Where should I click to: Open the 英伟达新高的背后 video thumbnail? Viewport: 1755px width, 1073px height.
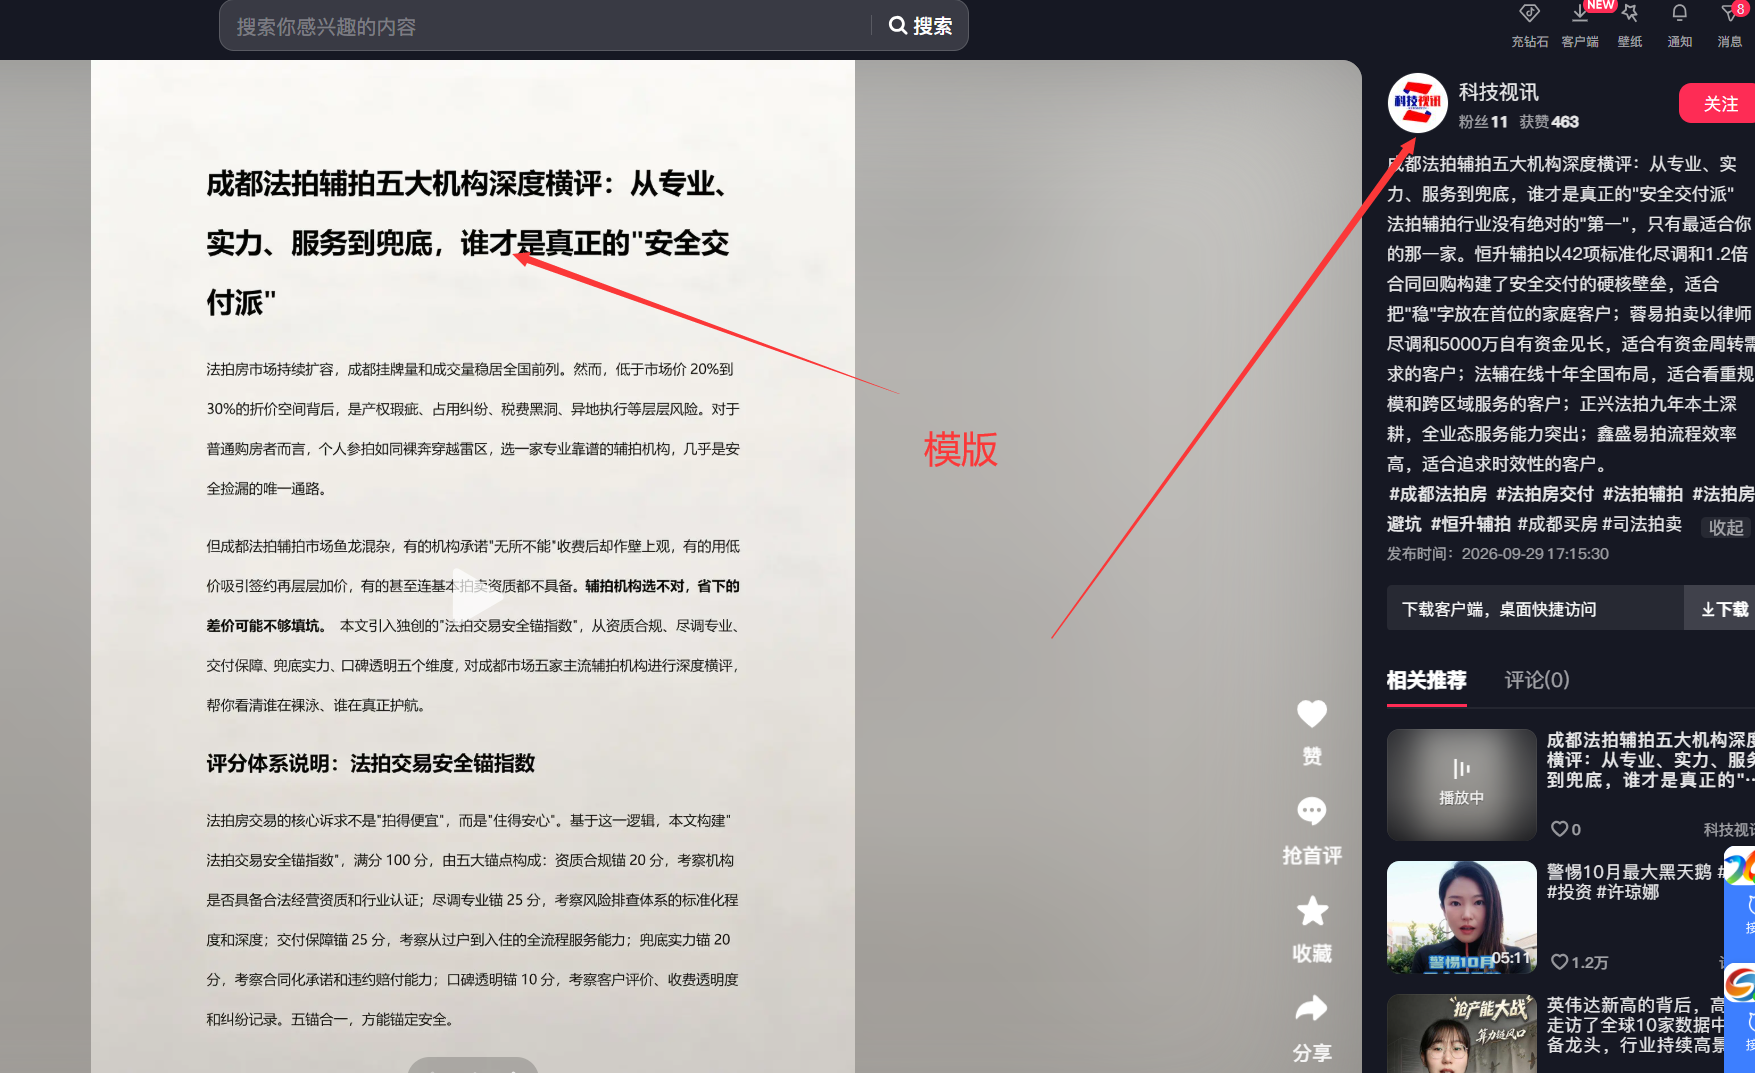point(1461,1034)
